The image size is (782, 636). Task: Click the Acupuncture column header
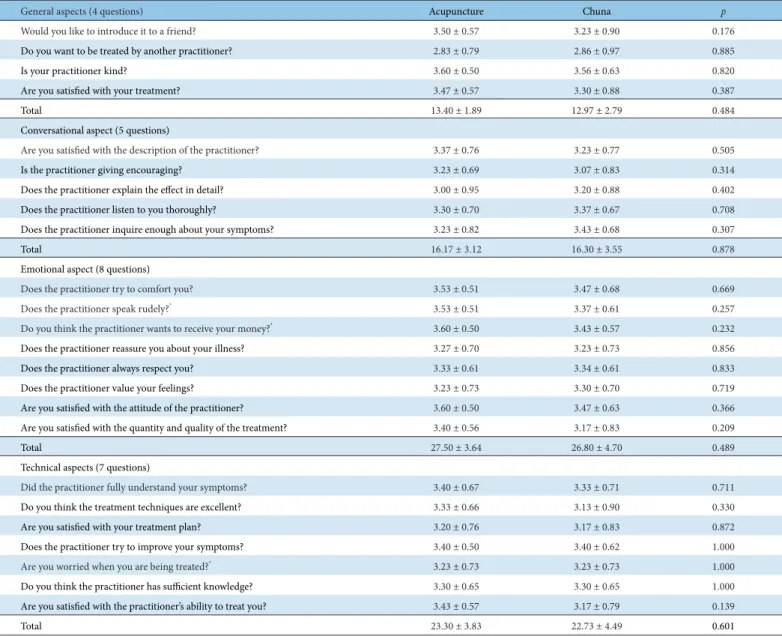click(456, 11)
